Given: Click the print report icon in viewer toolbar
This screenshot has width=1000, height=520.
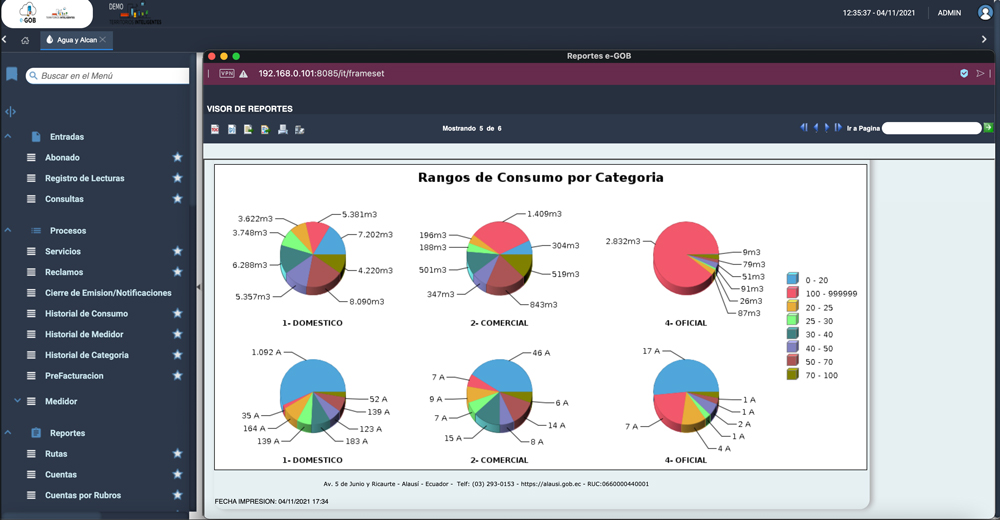Looking at the screenshot, I should [x=283, y=129].
